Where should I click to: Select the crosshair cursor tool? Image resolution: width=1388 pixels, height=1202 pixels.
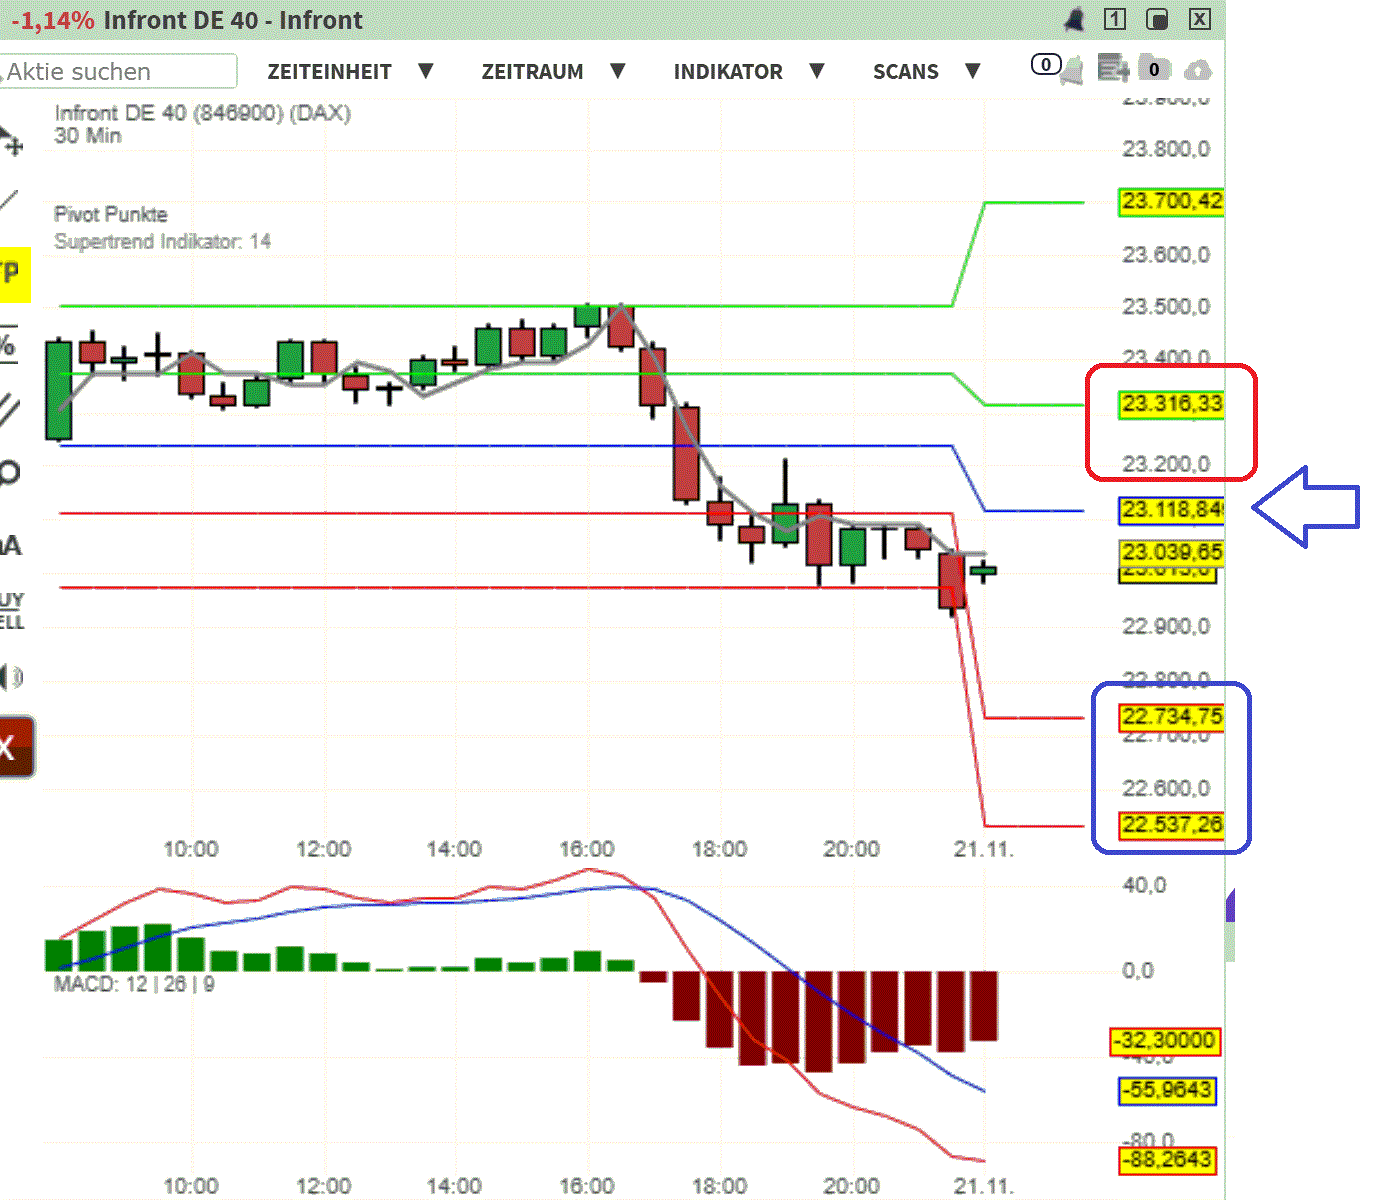click(10, 142)
